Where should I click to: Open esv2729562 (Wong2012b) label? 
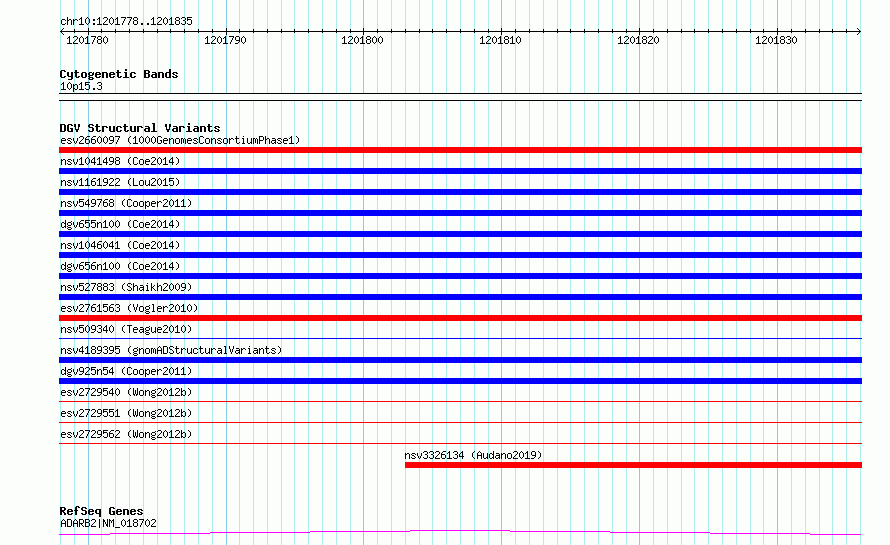click(126, 434)
